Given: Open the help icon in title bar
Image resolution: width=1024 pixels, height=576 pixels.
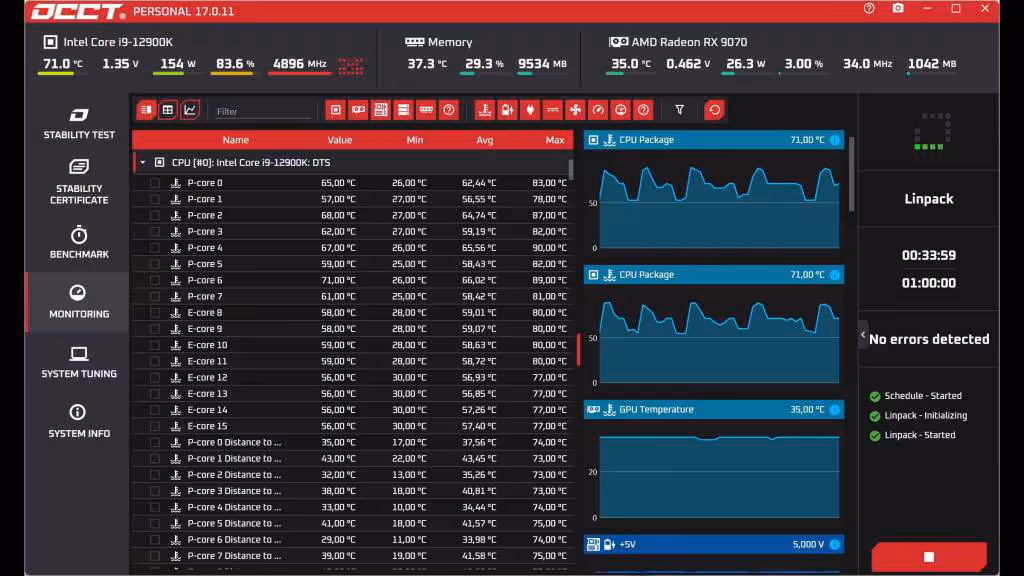Looking at the screenshot, I should coord(869,8).
